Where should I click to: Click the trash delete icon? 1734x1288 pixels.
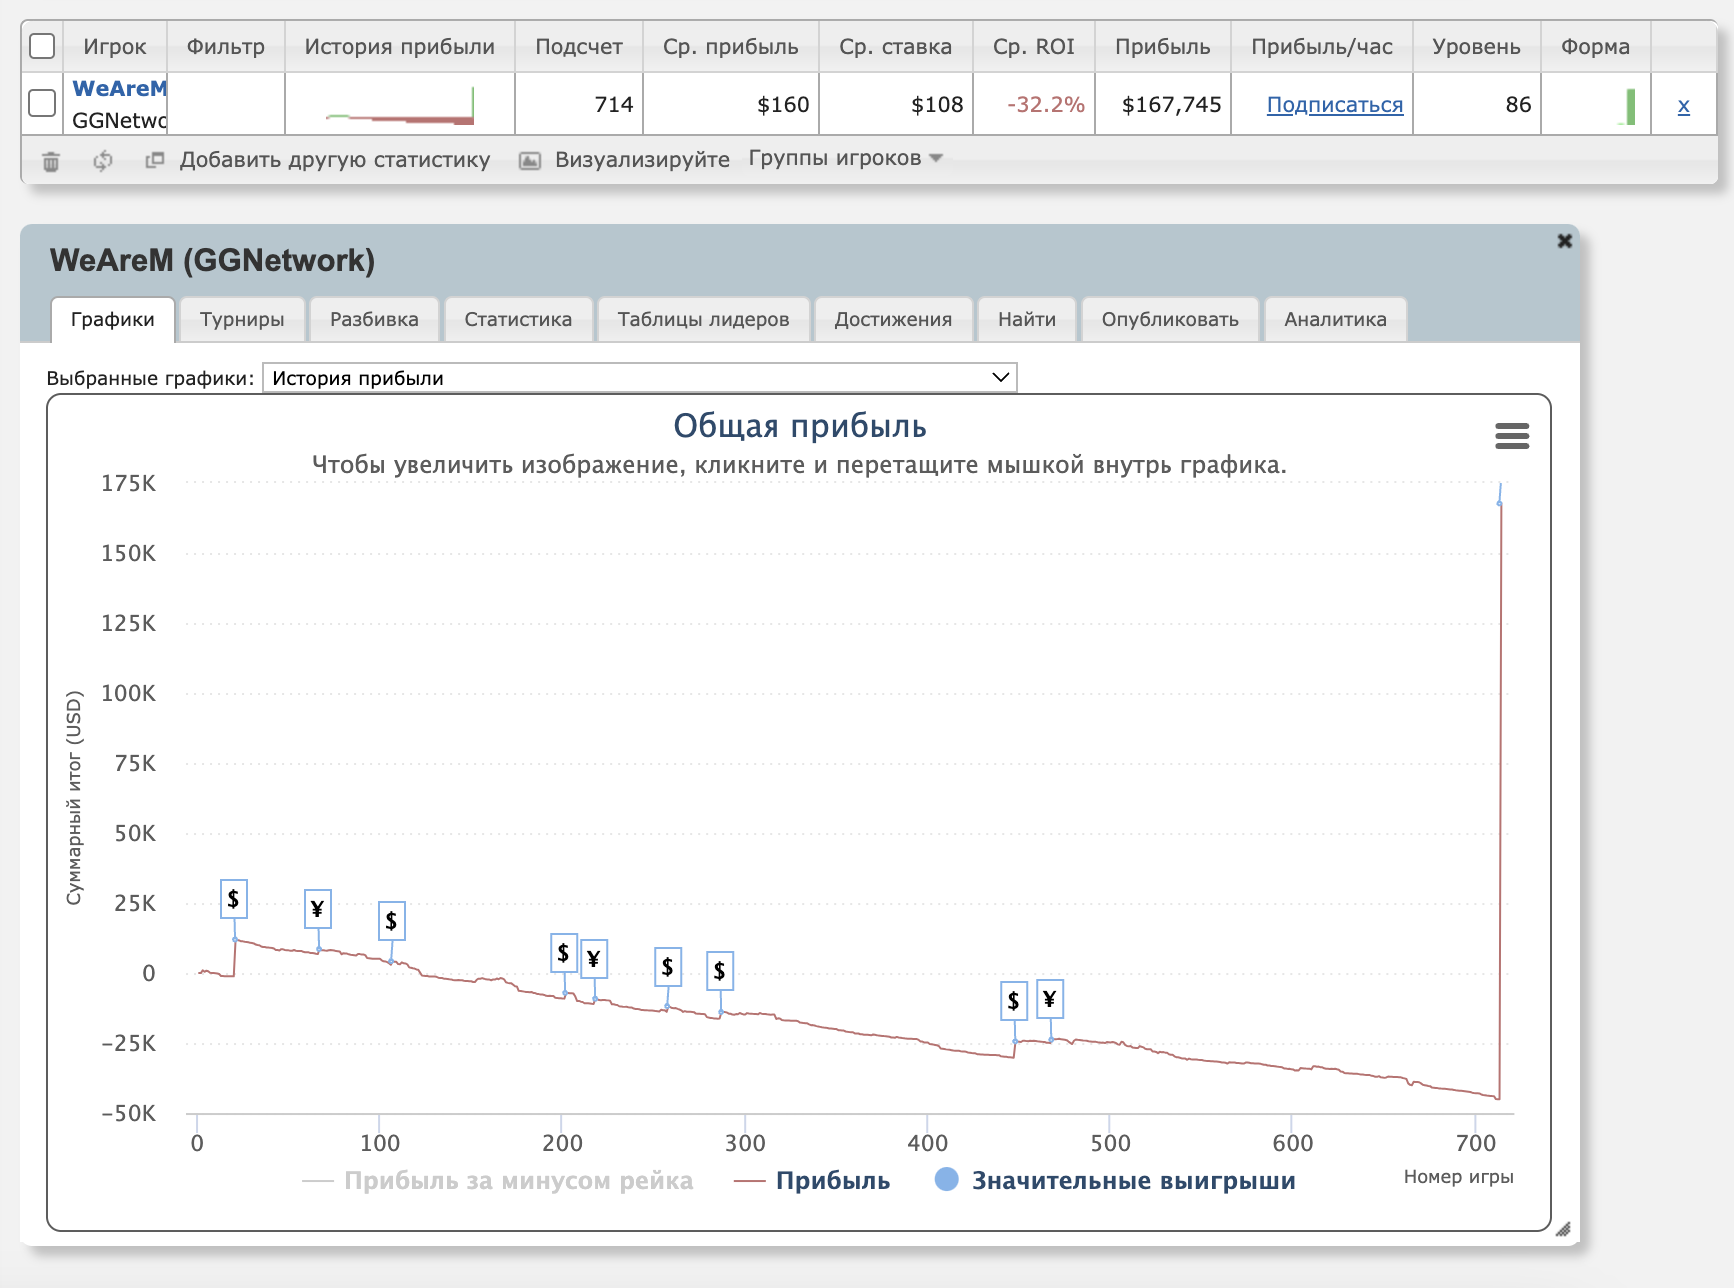coord(51,161)
